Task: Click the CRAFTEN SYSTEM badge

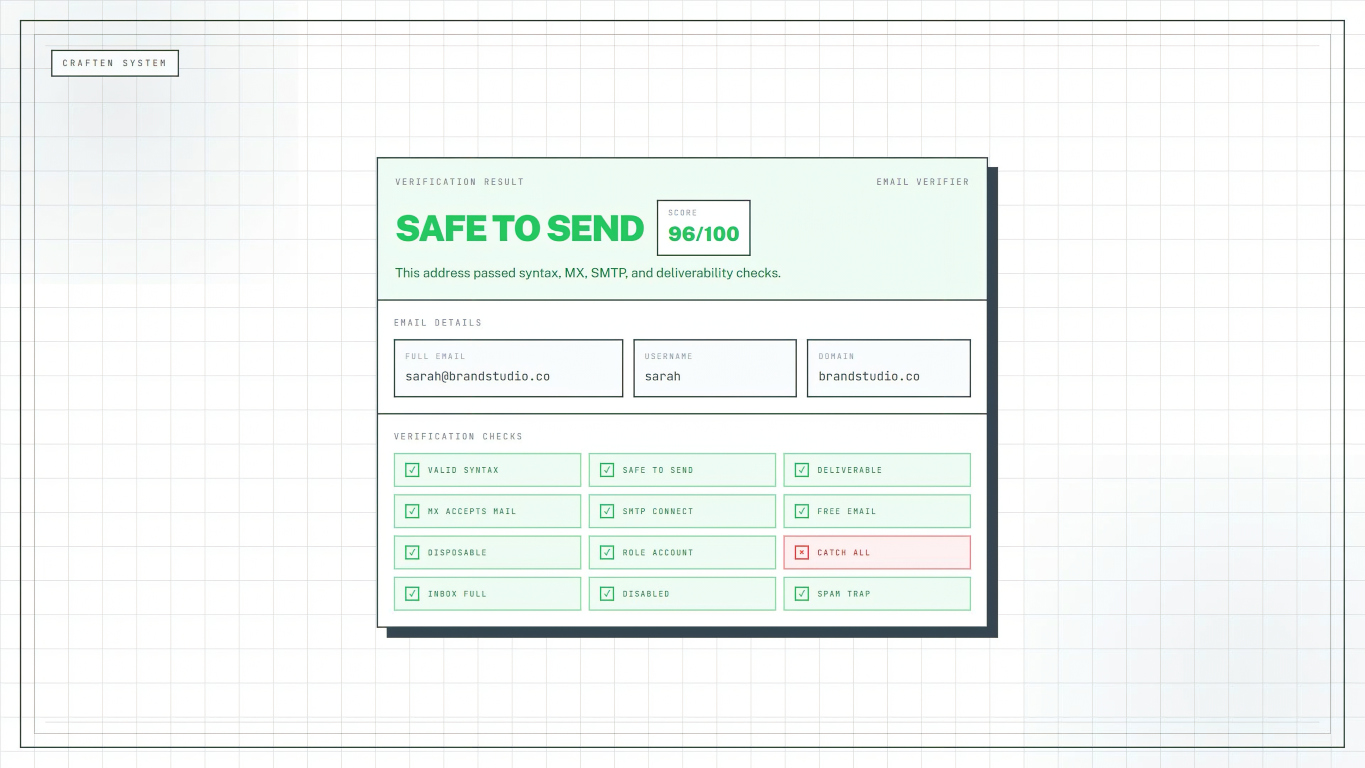Action: pos(114,62)
